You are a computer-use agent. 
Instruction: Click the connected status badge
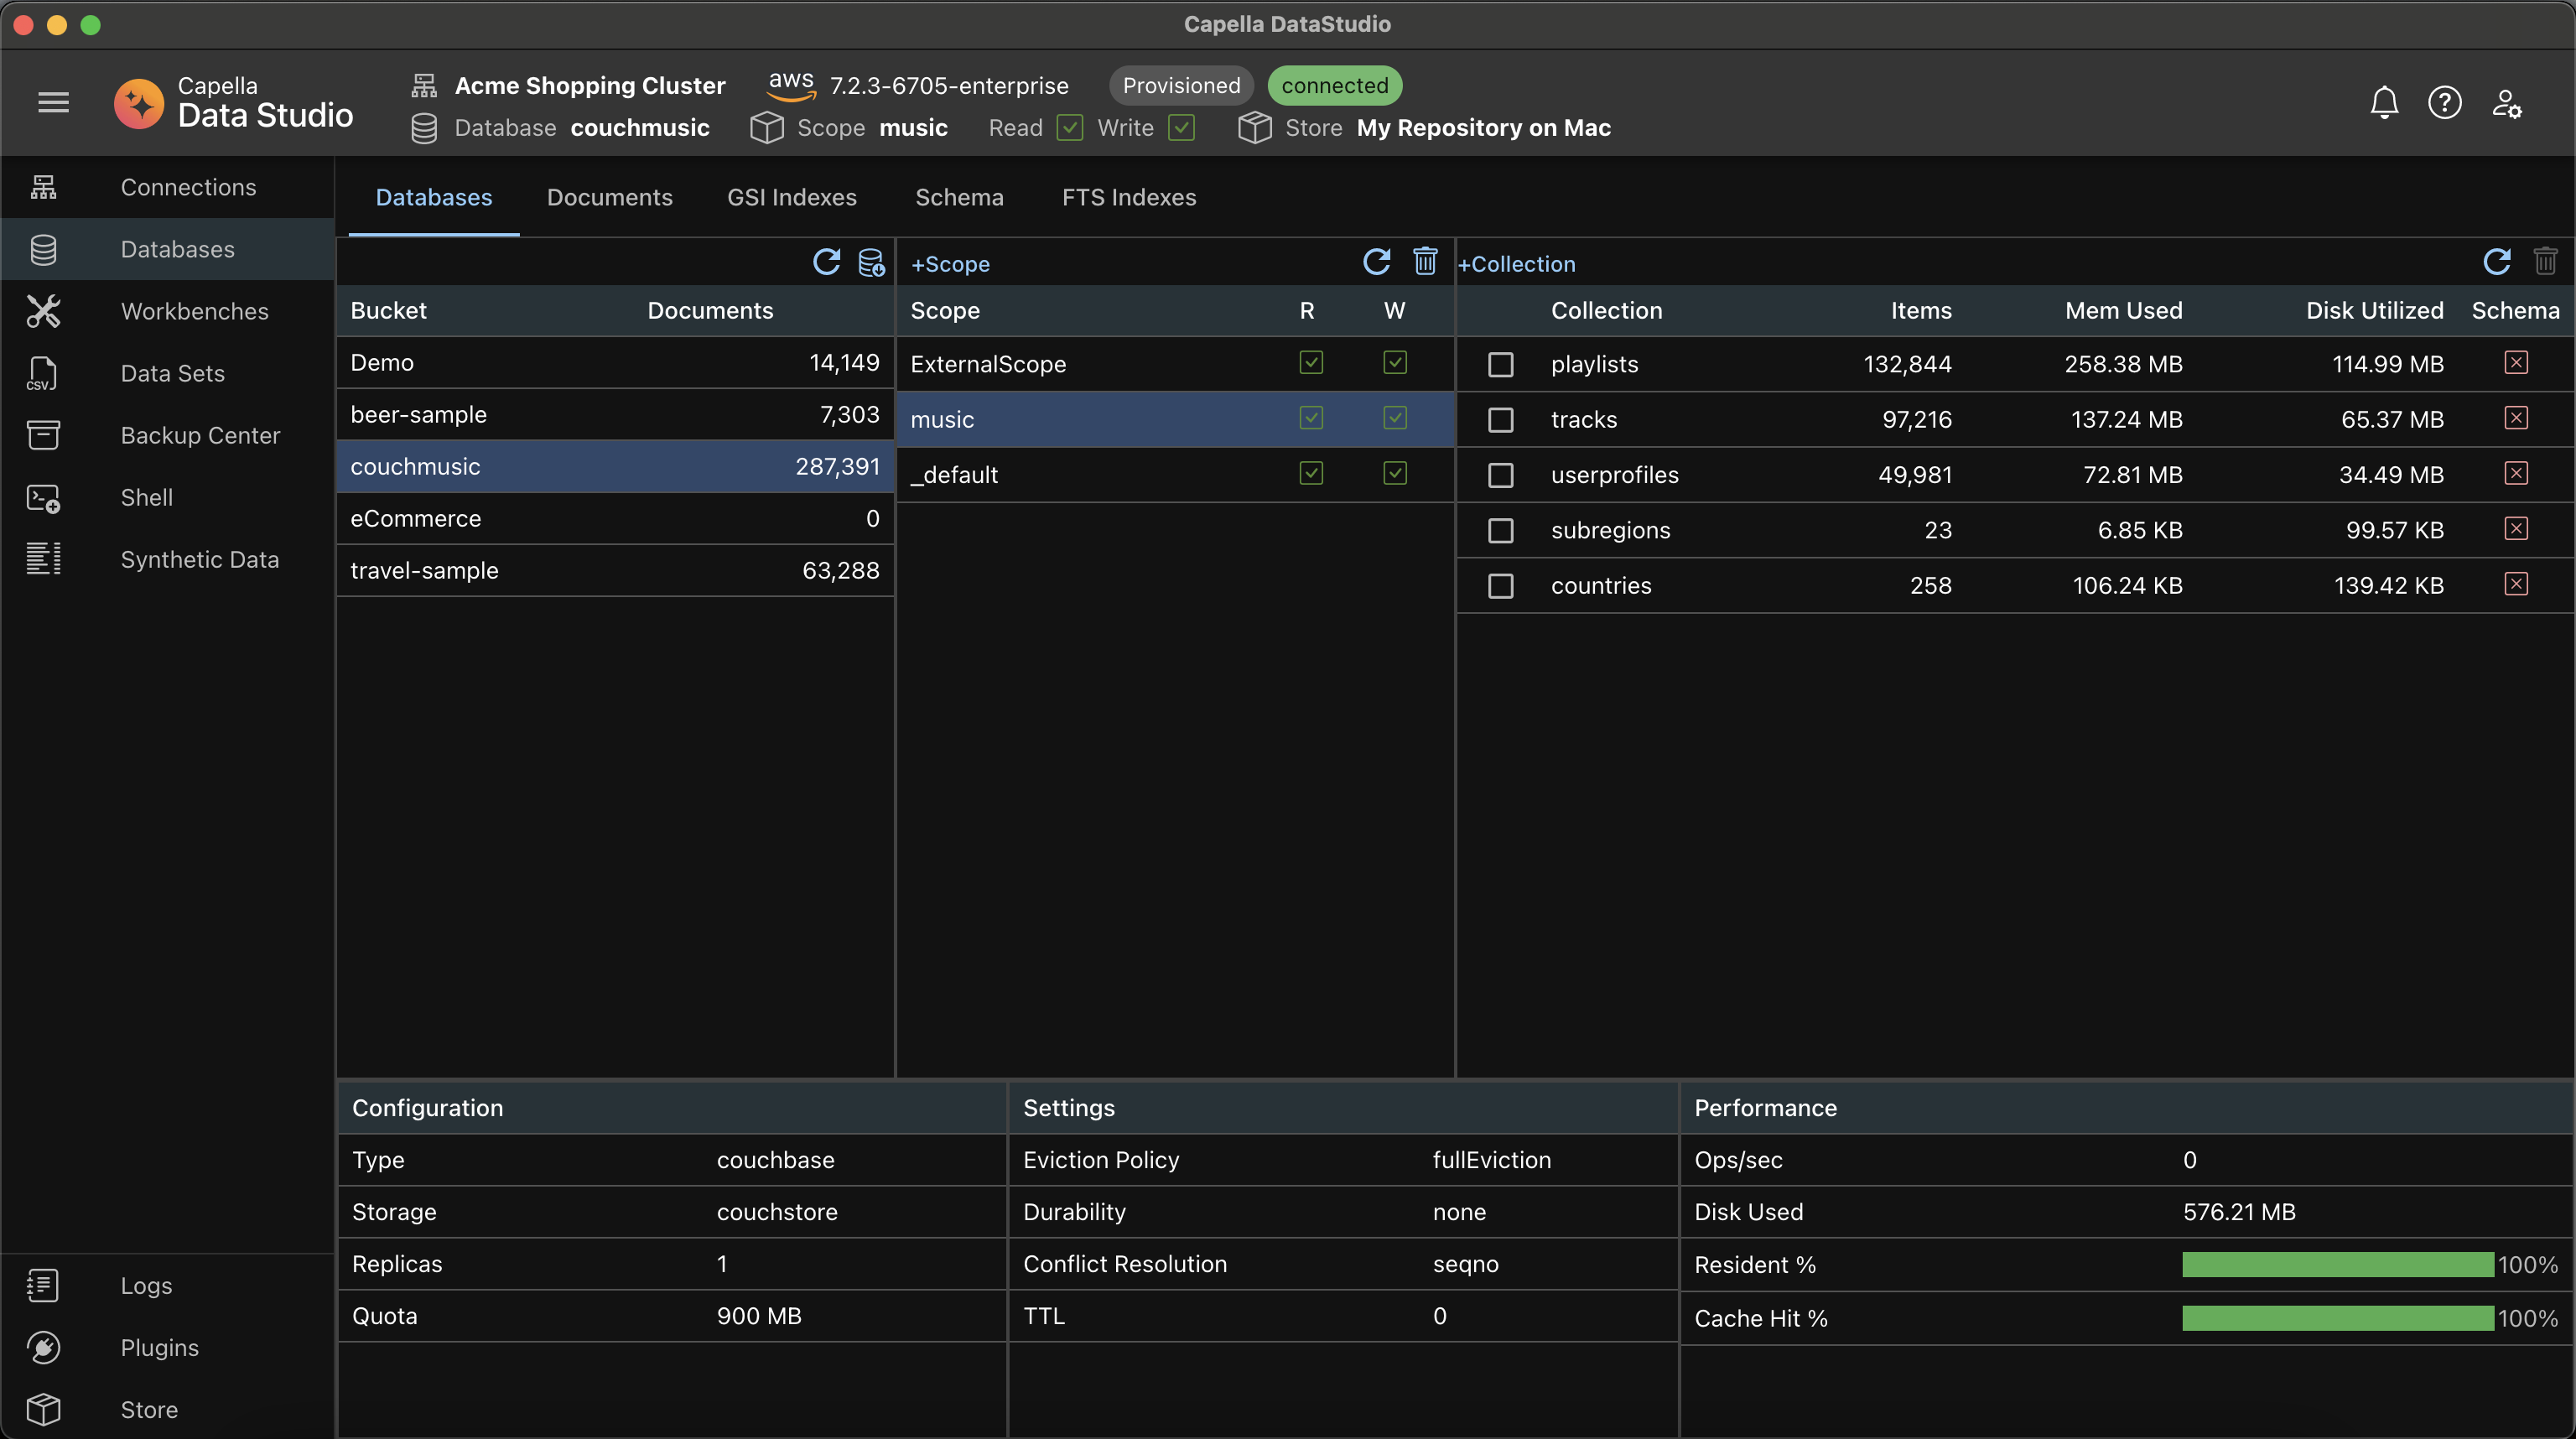tap(1334, 85)
